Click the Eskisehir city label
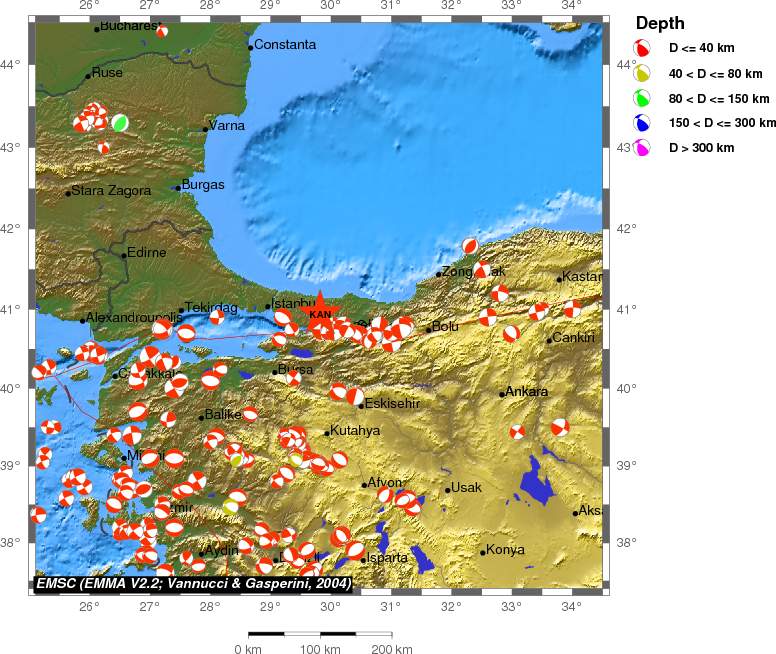This screenshot has height=654, width=776. click(x=392, y=403)
